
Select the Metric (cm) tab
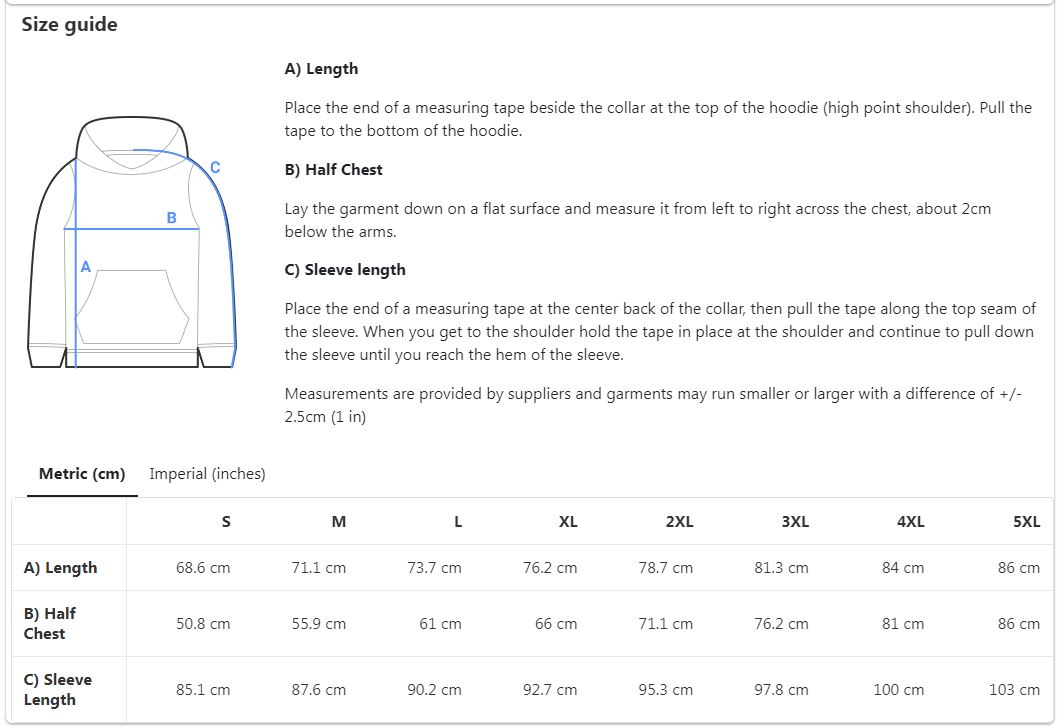(82, 473)
